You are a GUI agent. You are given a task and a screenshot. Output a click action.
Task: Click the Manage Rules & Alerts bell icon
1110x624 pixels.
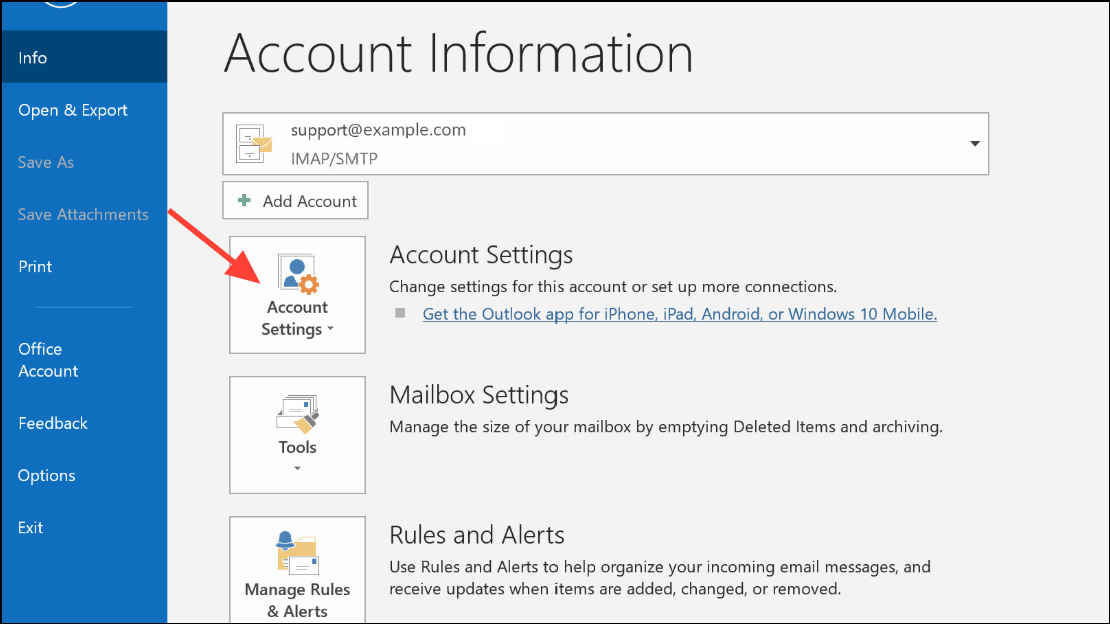[x=297, y=552]
